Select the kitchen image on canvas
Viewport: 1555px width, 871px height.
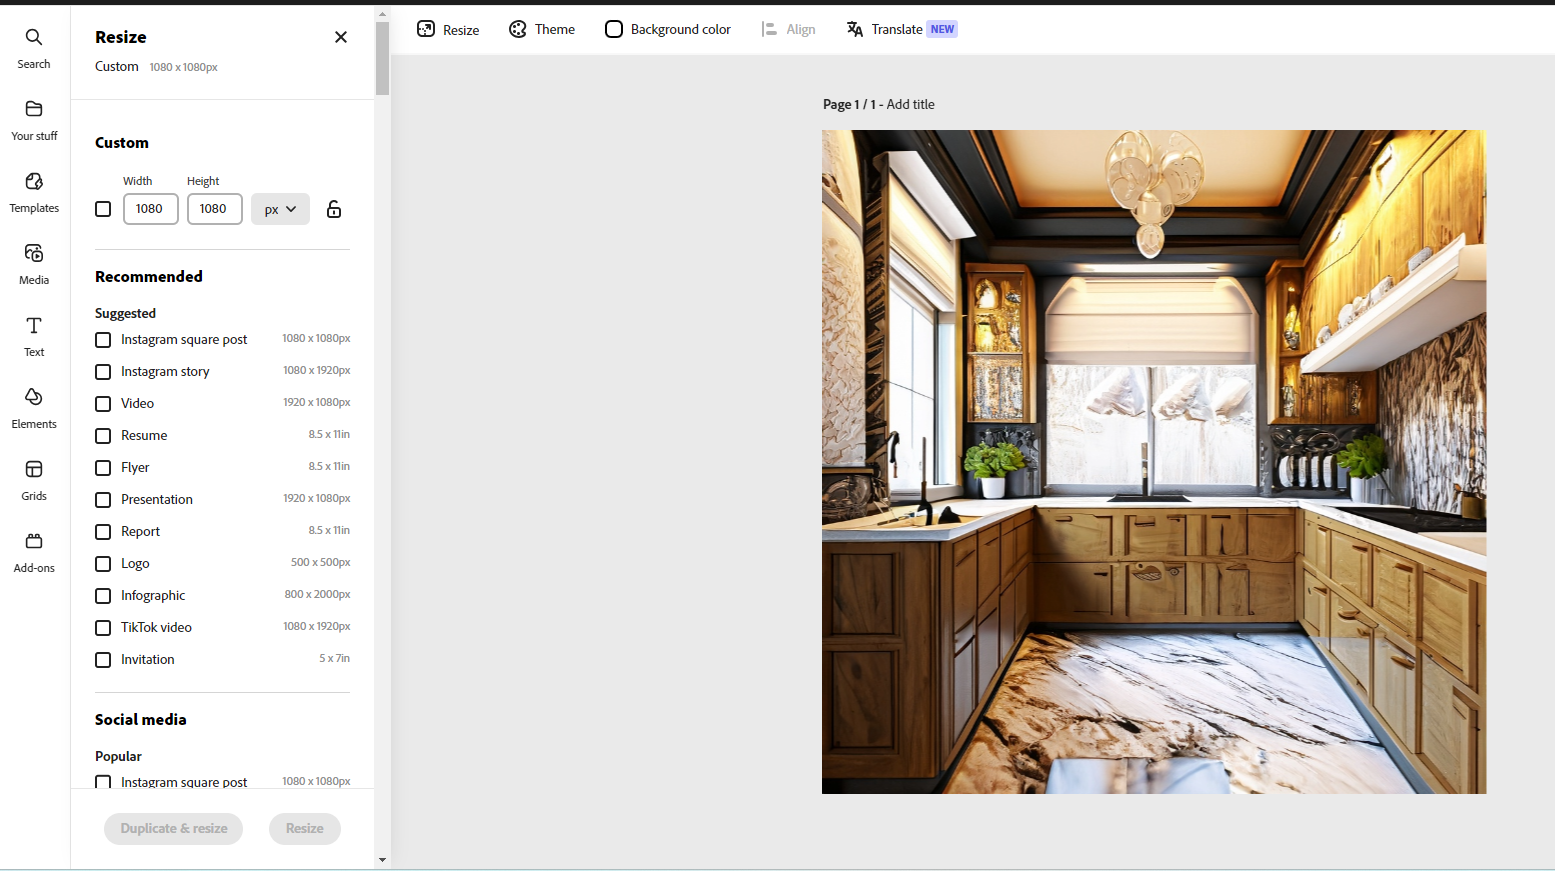tap(1154, 462)
